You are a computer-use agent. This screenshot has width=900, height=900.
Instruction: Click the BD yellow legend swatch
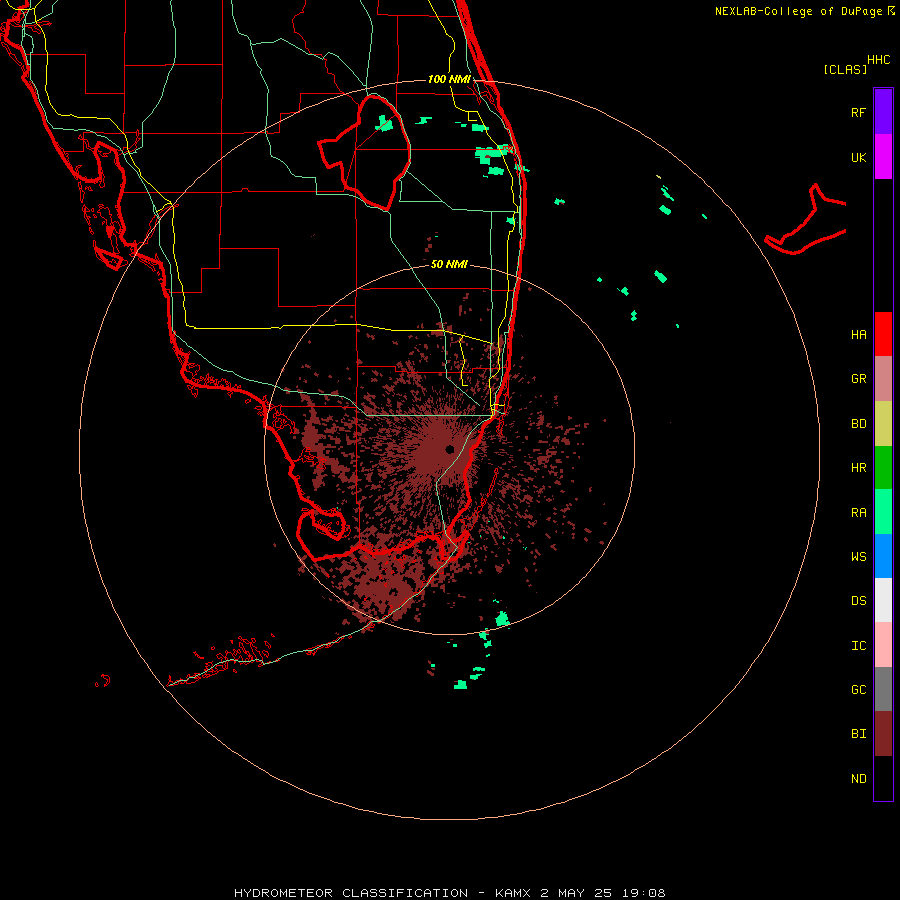click(x=883, y=424)
